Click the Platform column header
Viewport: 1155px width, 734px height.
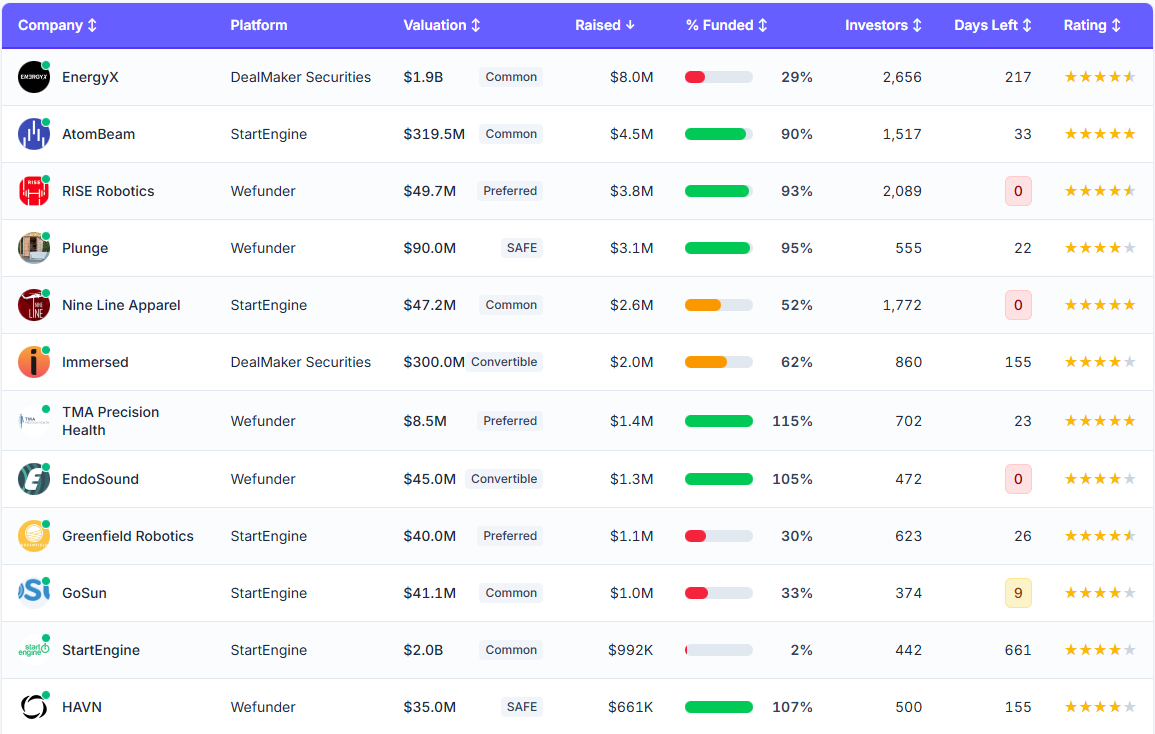pos(259,25)
